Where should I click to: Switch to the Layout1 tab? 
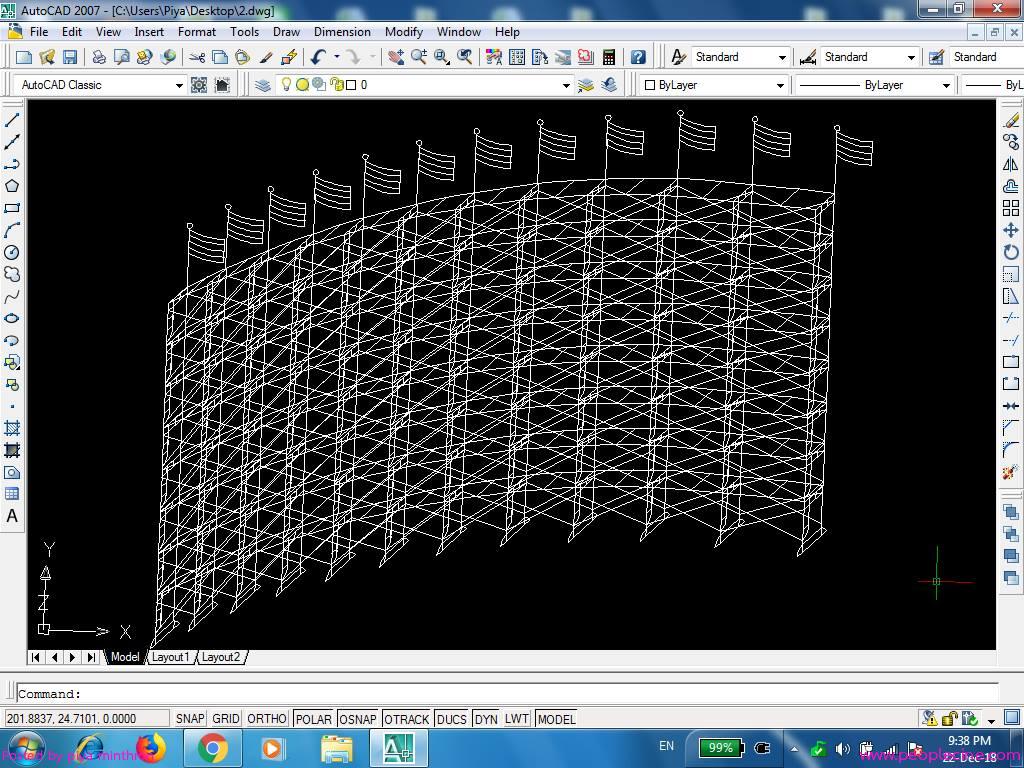[170, 657]
